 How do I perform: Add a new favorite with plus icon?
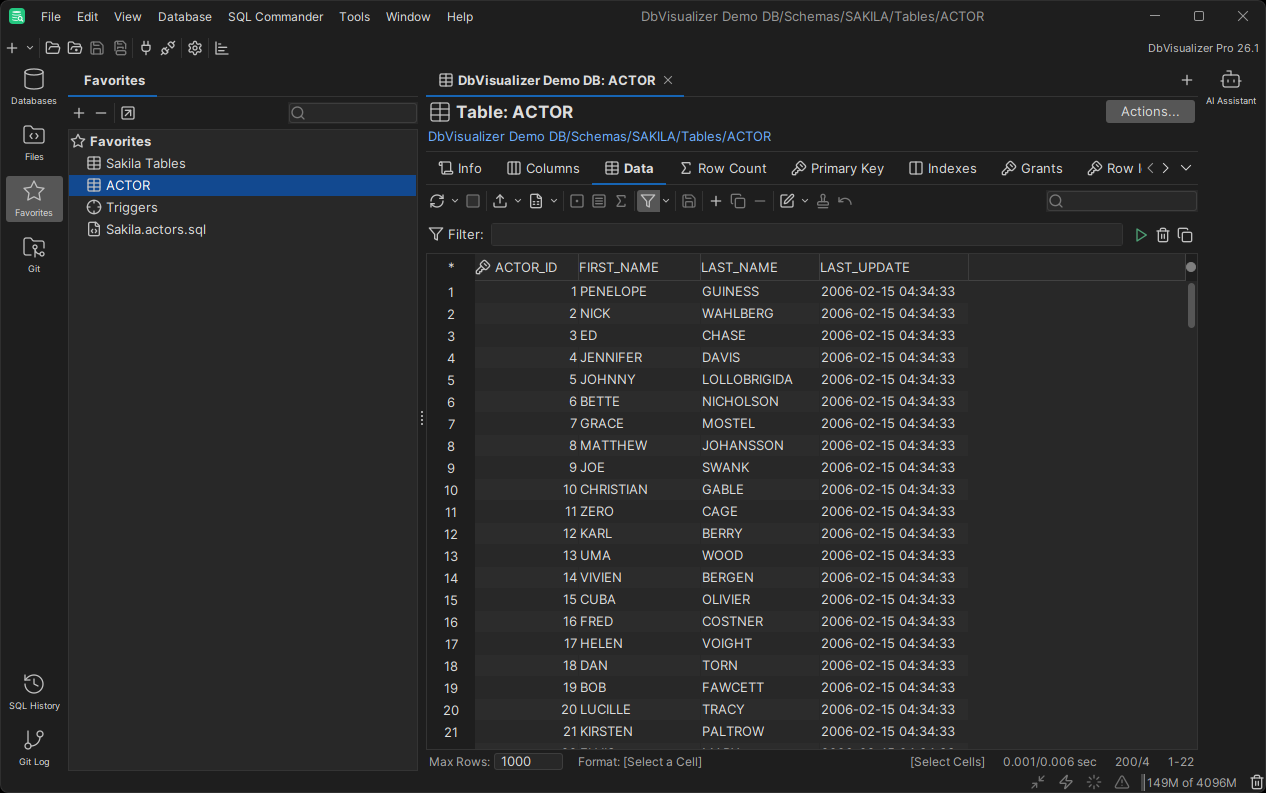pyautogui.click(x=79, y=113)
